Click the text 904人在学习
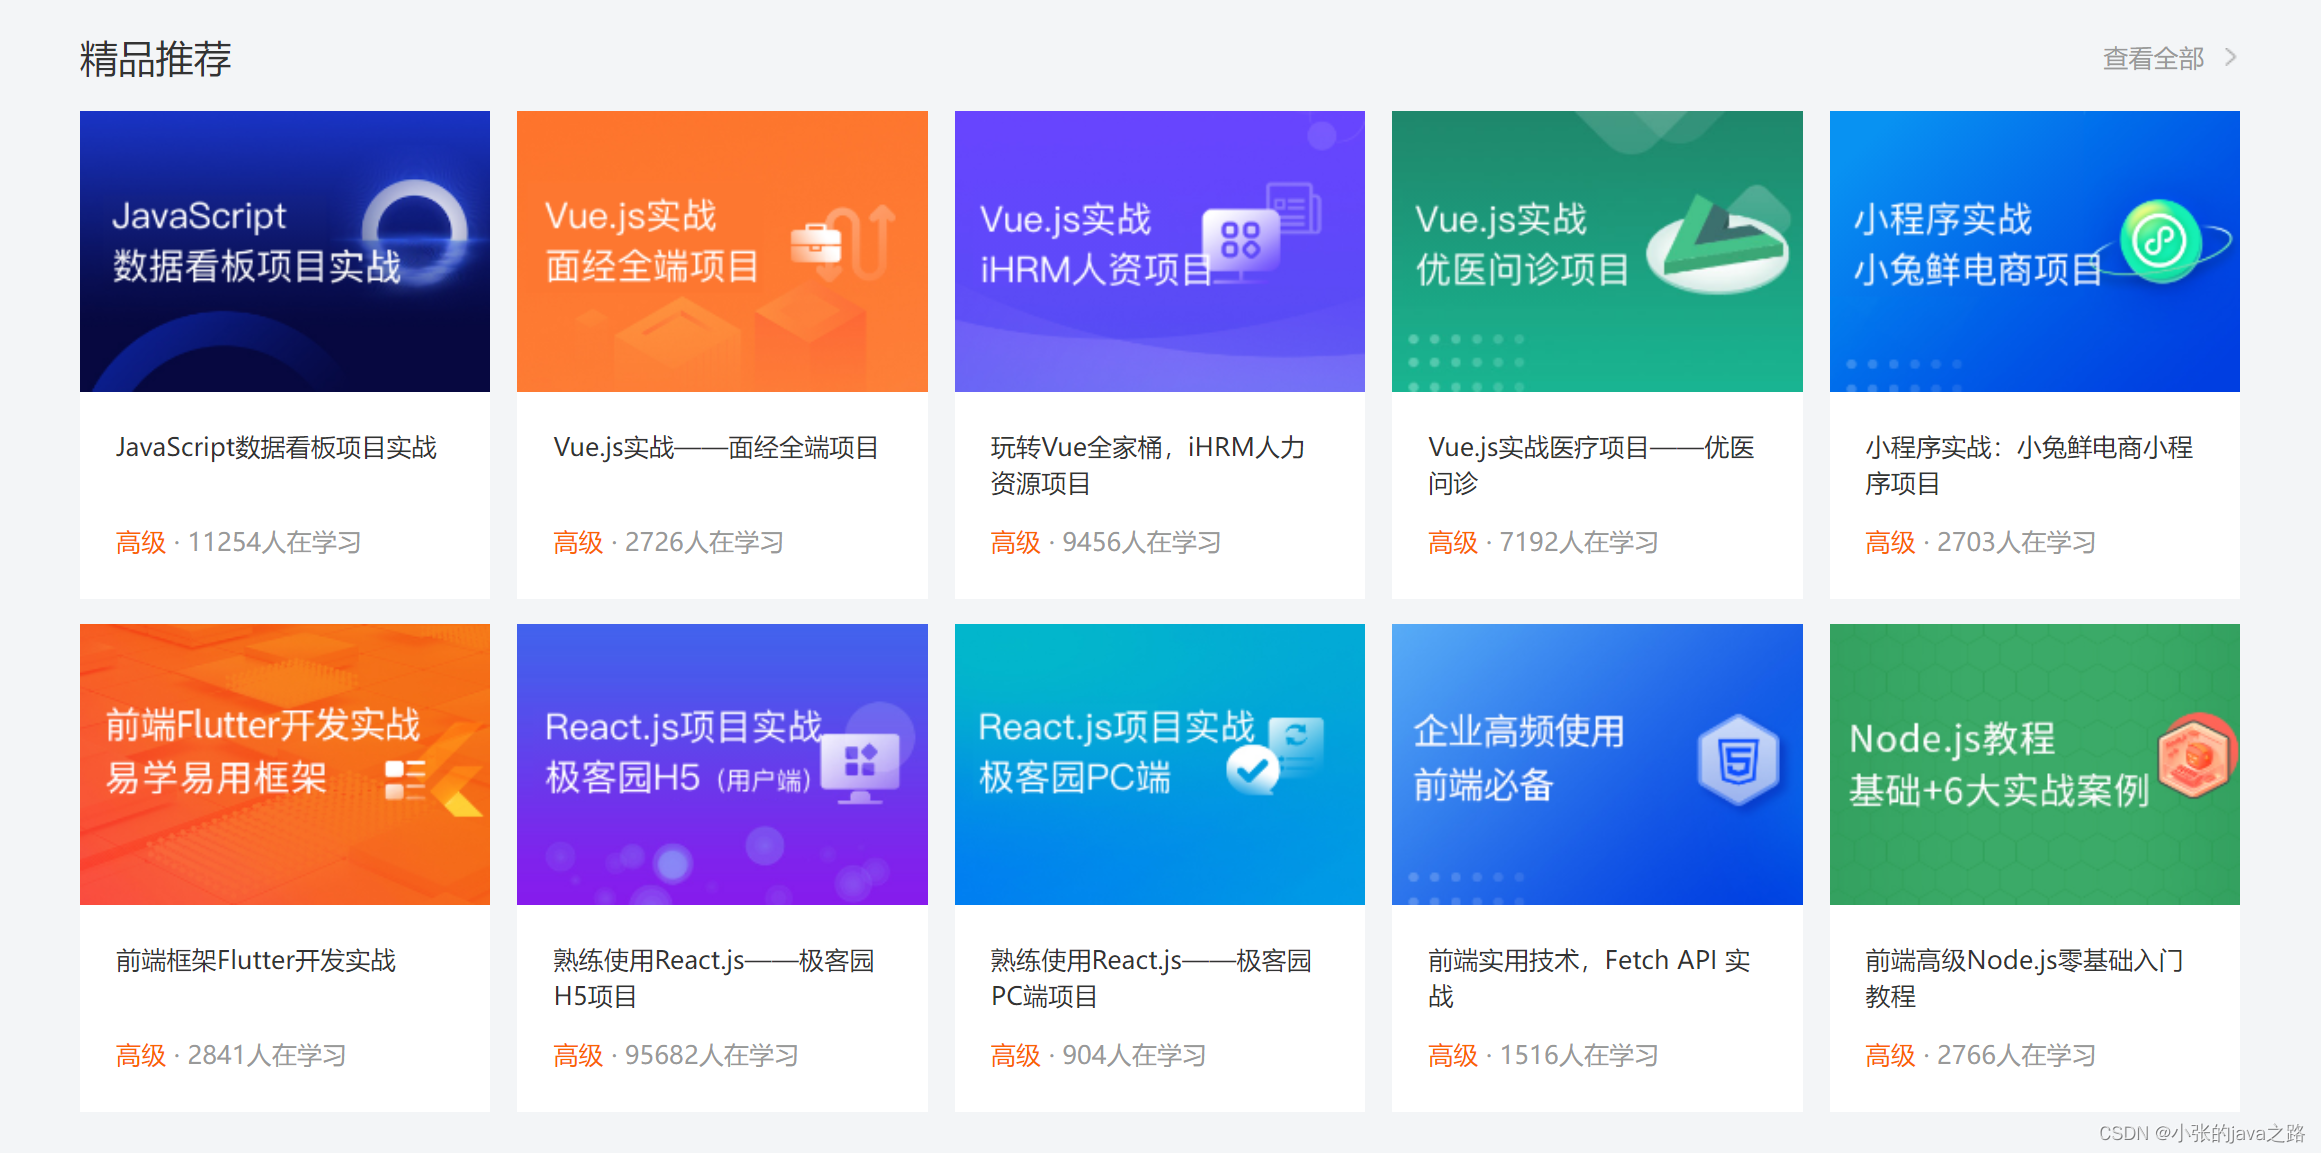Screen dimensions: 2321x1153 [1134, 1055]
